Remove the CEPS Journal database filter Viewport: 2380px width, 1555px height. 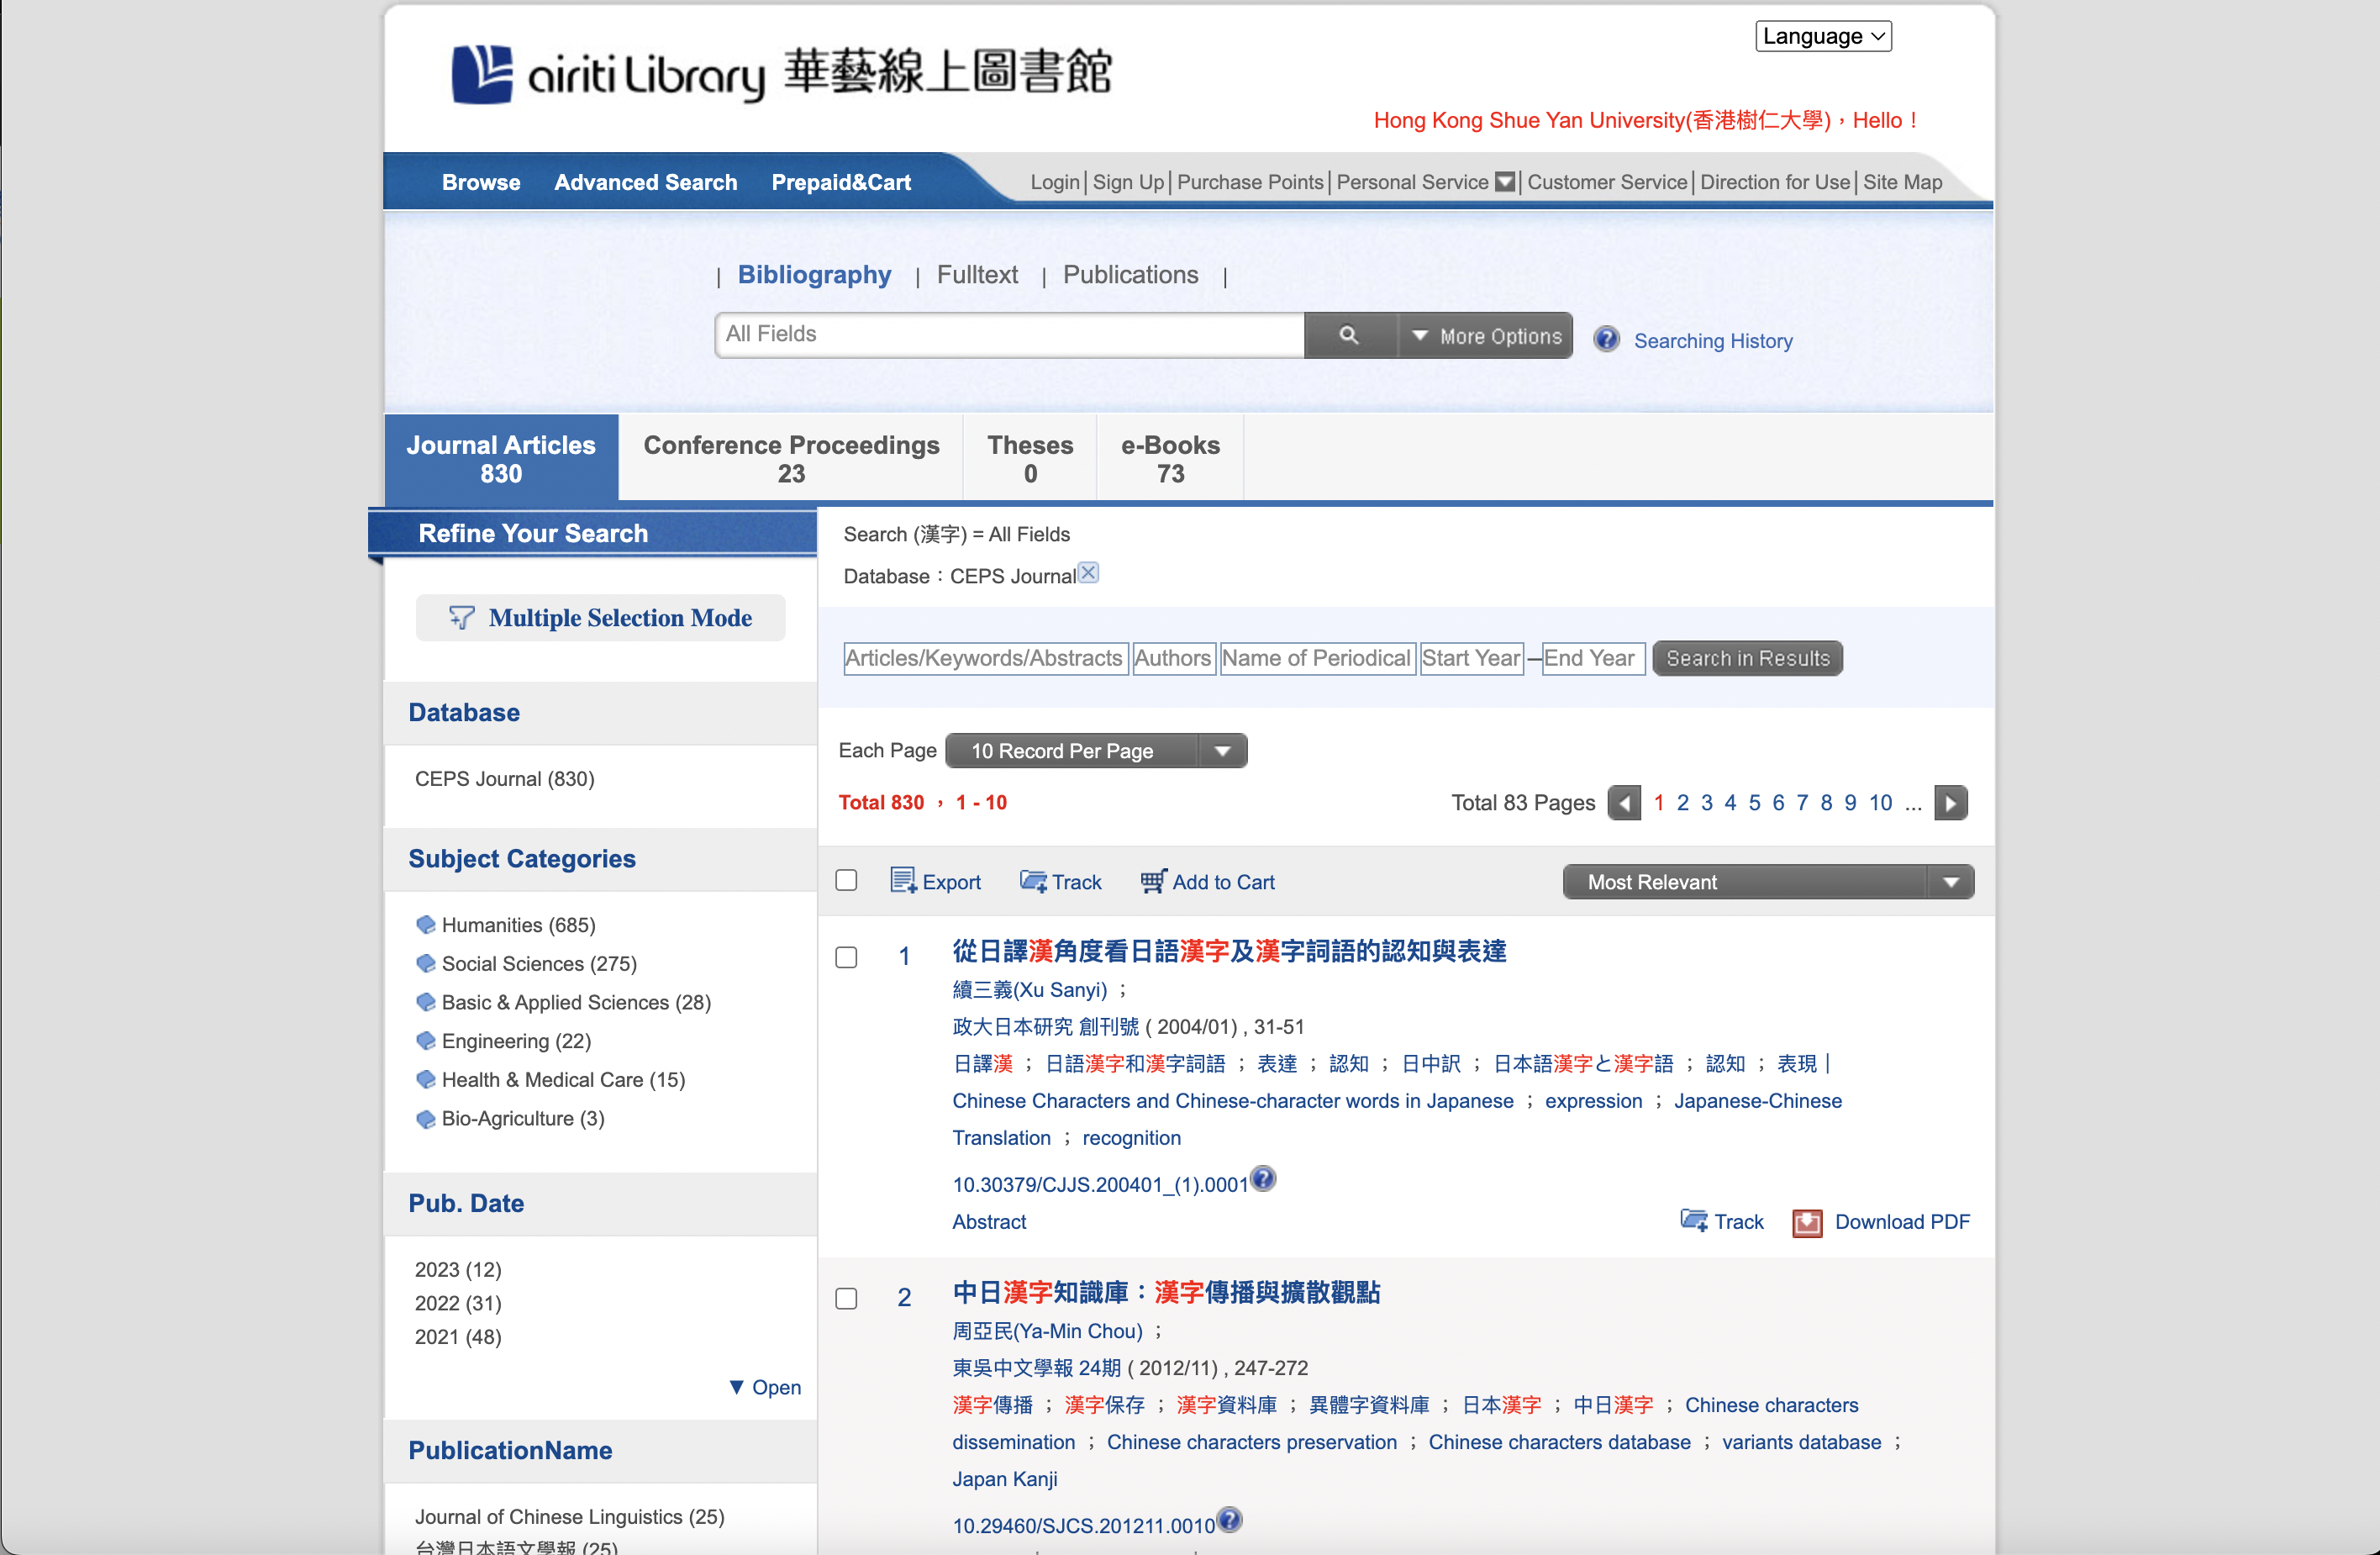point(1089,573)
